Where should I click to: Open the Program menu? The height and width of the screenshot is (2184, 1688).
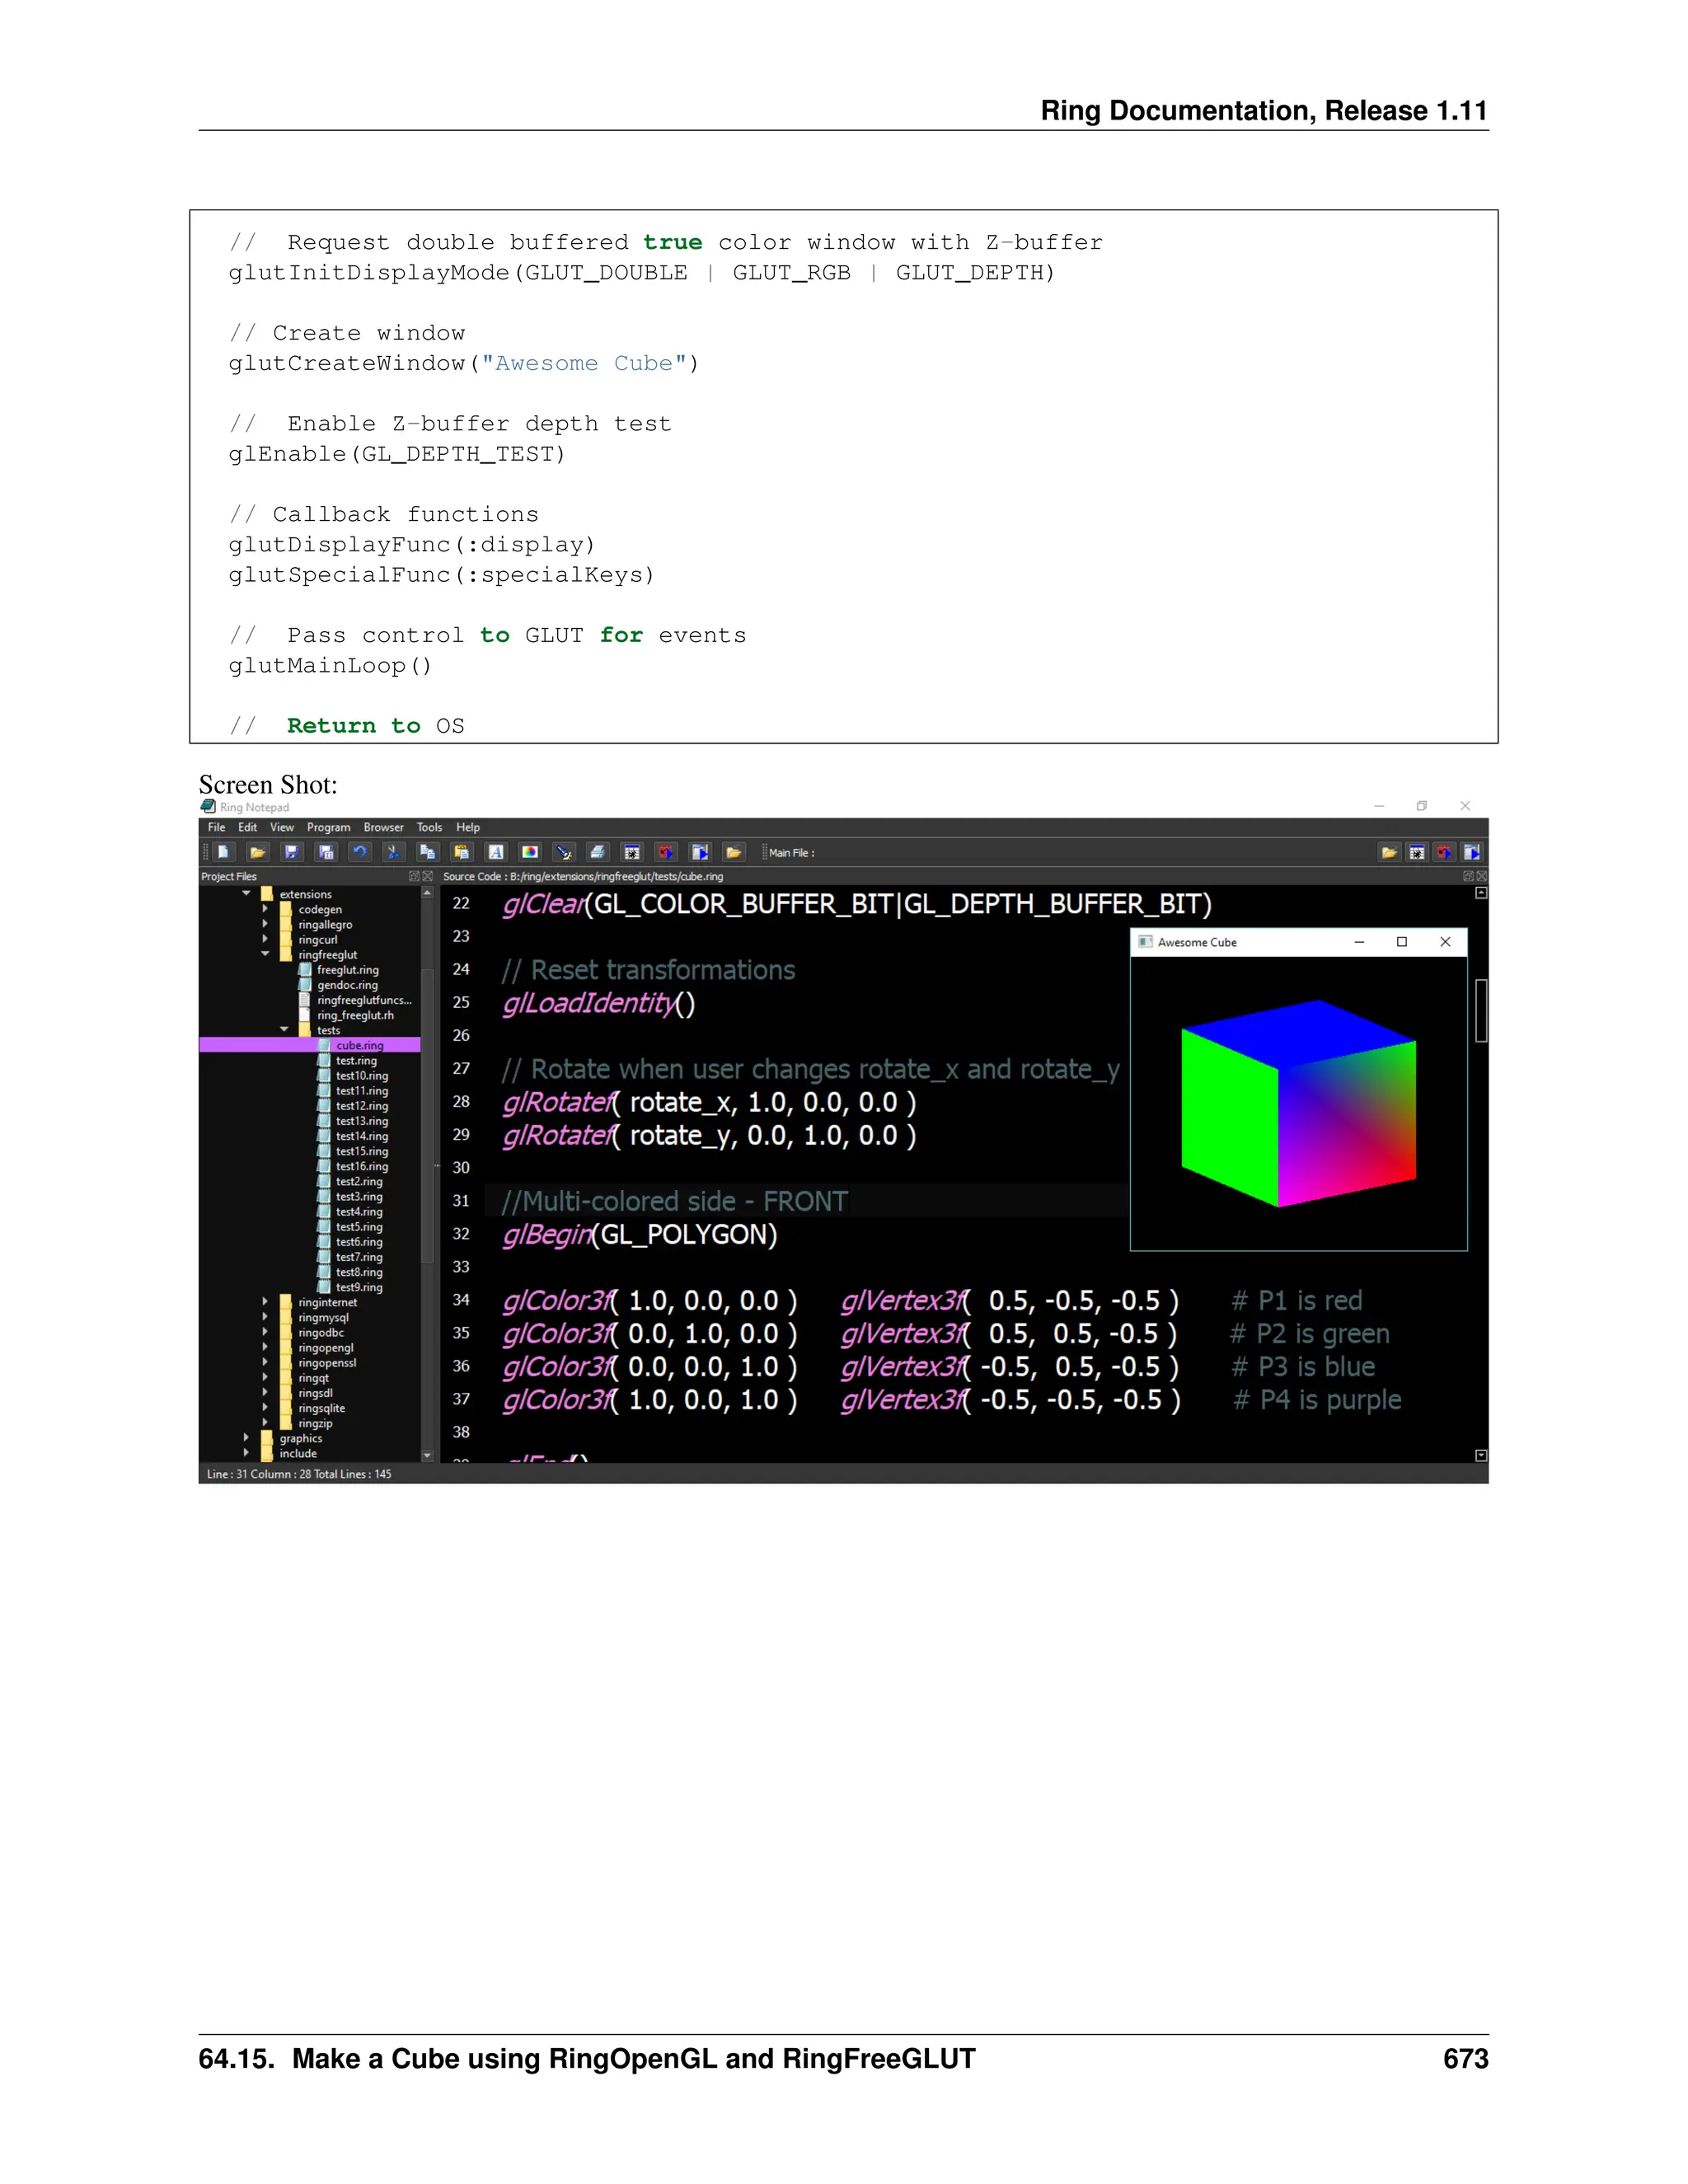point(328,827)
